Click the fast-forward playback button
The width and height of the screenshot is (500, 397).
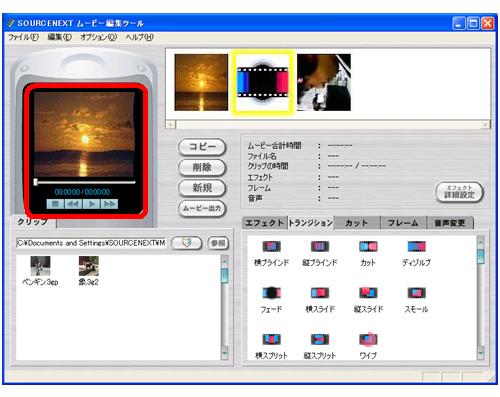coord(109,204)
